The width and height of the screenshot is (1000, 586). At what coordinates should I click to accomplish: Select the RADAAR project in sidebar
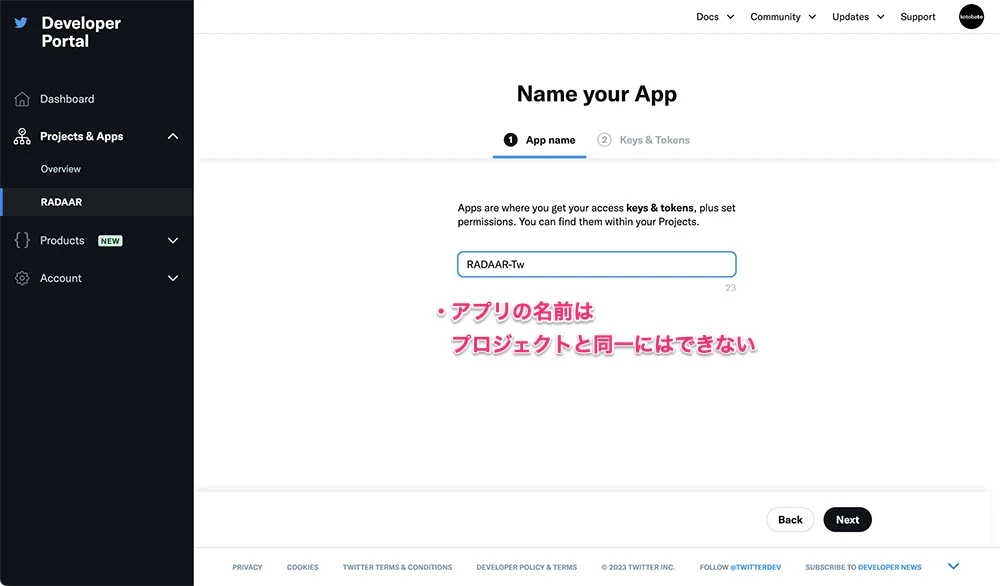click(x=61, y=202)
